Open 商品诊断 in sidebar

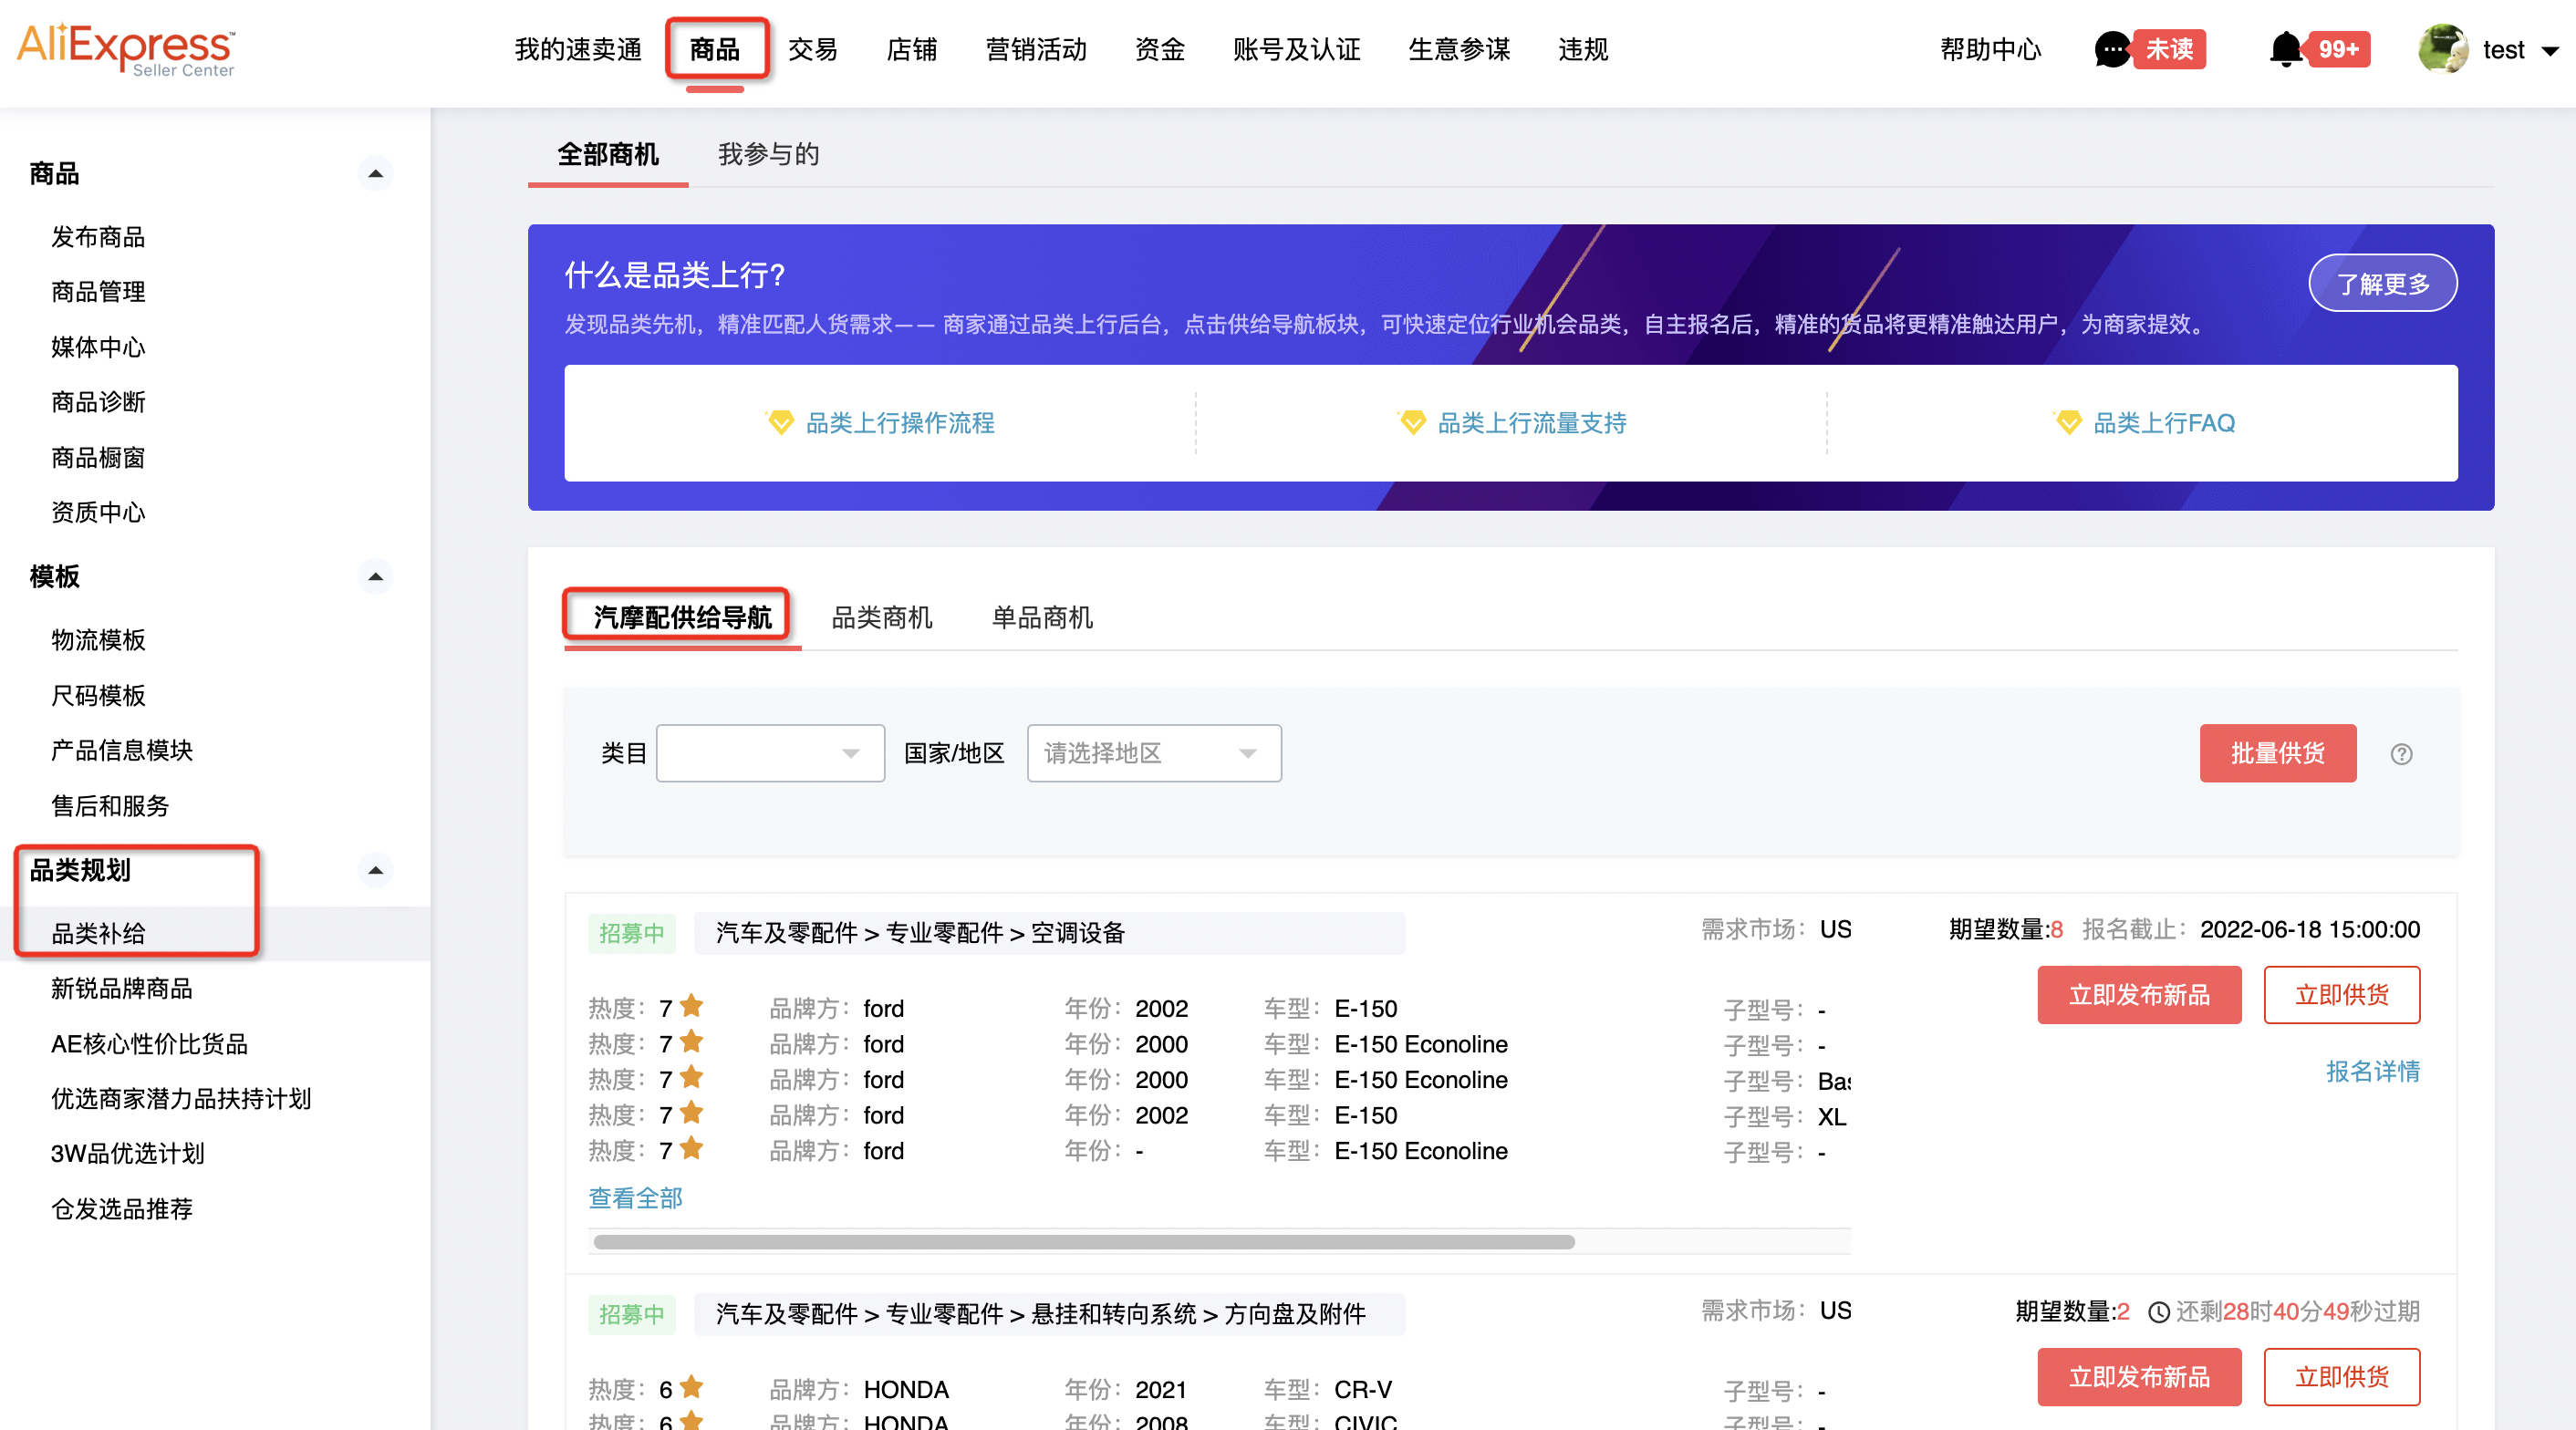point(98,402)
